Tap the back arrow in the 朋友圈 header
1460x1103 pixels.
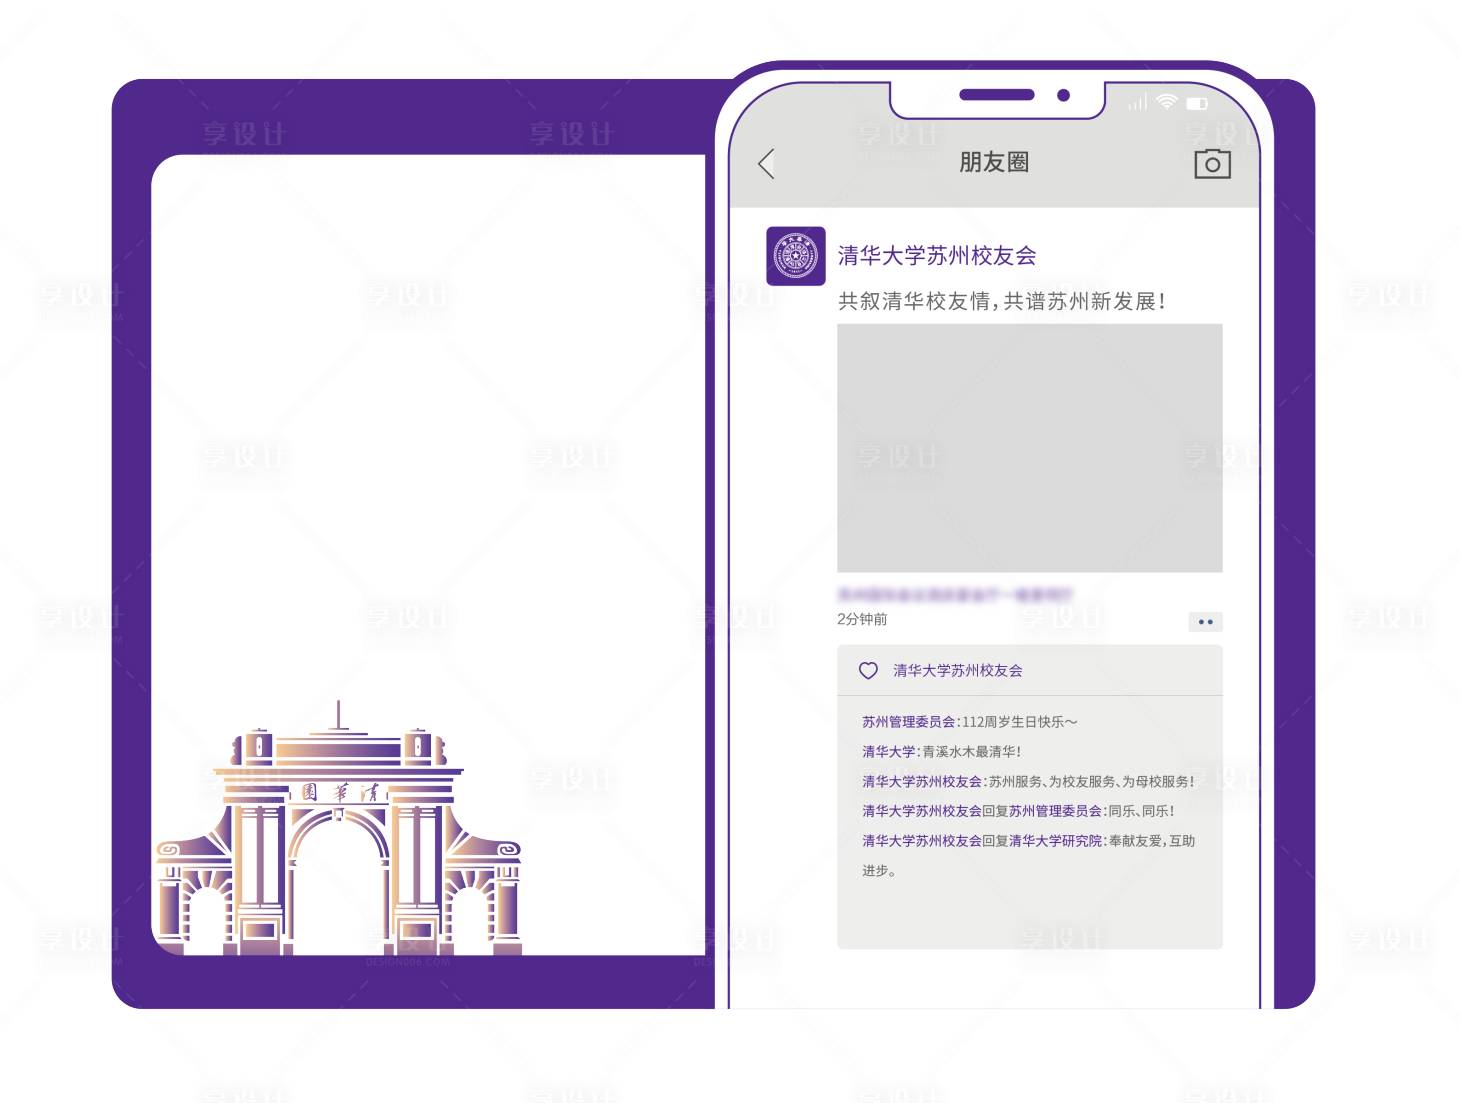767,164
